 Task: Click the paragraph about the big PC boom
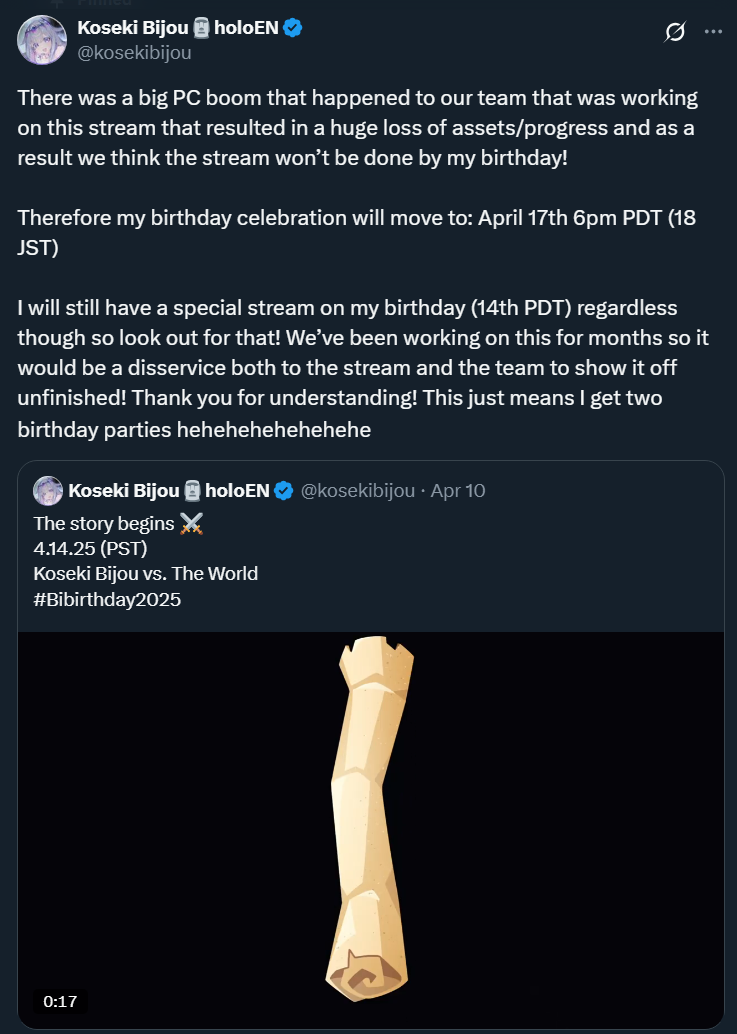click(x=357, y=128)
